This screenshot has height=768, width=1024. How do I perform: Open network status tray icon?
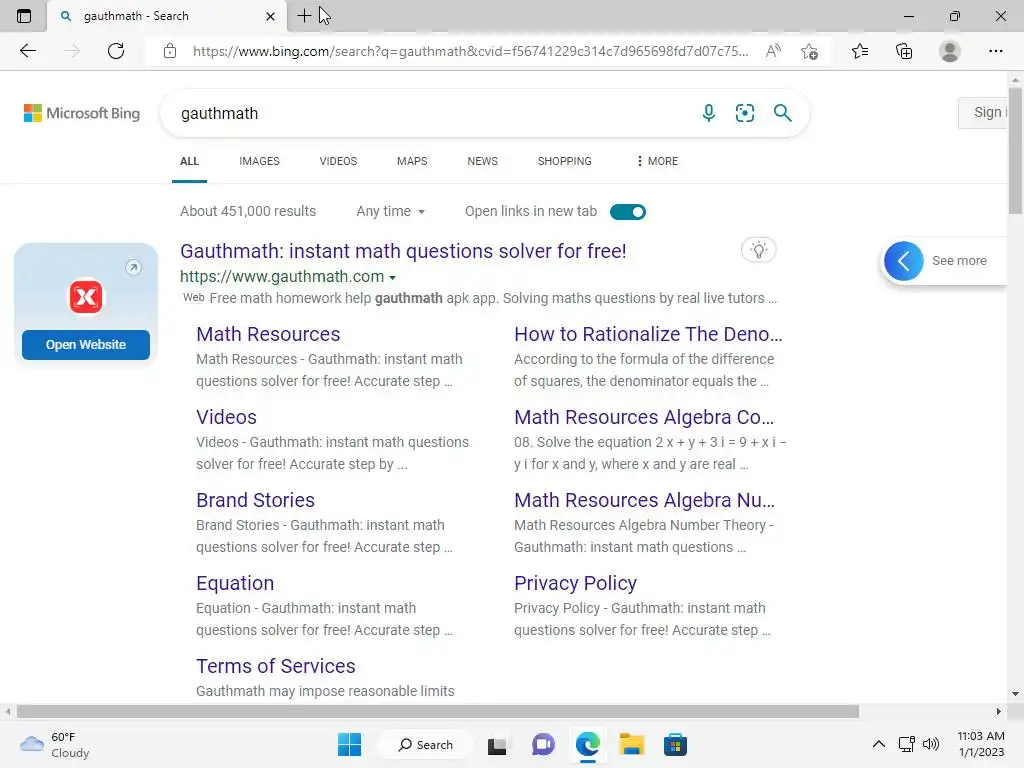[906, 744]
